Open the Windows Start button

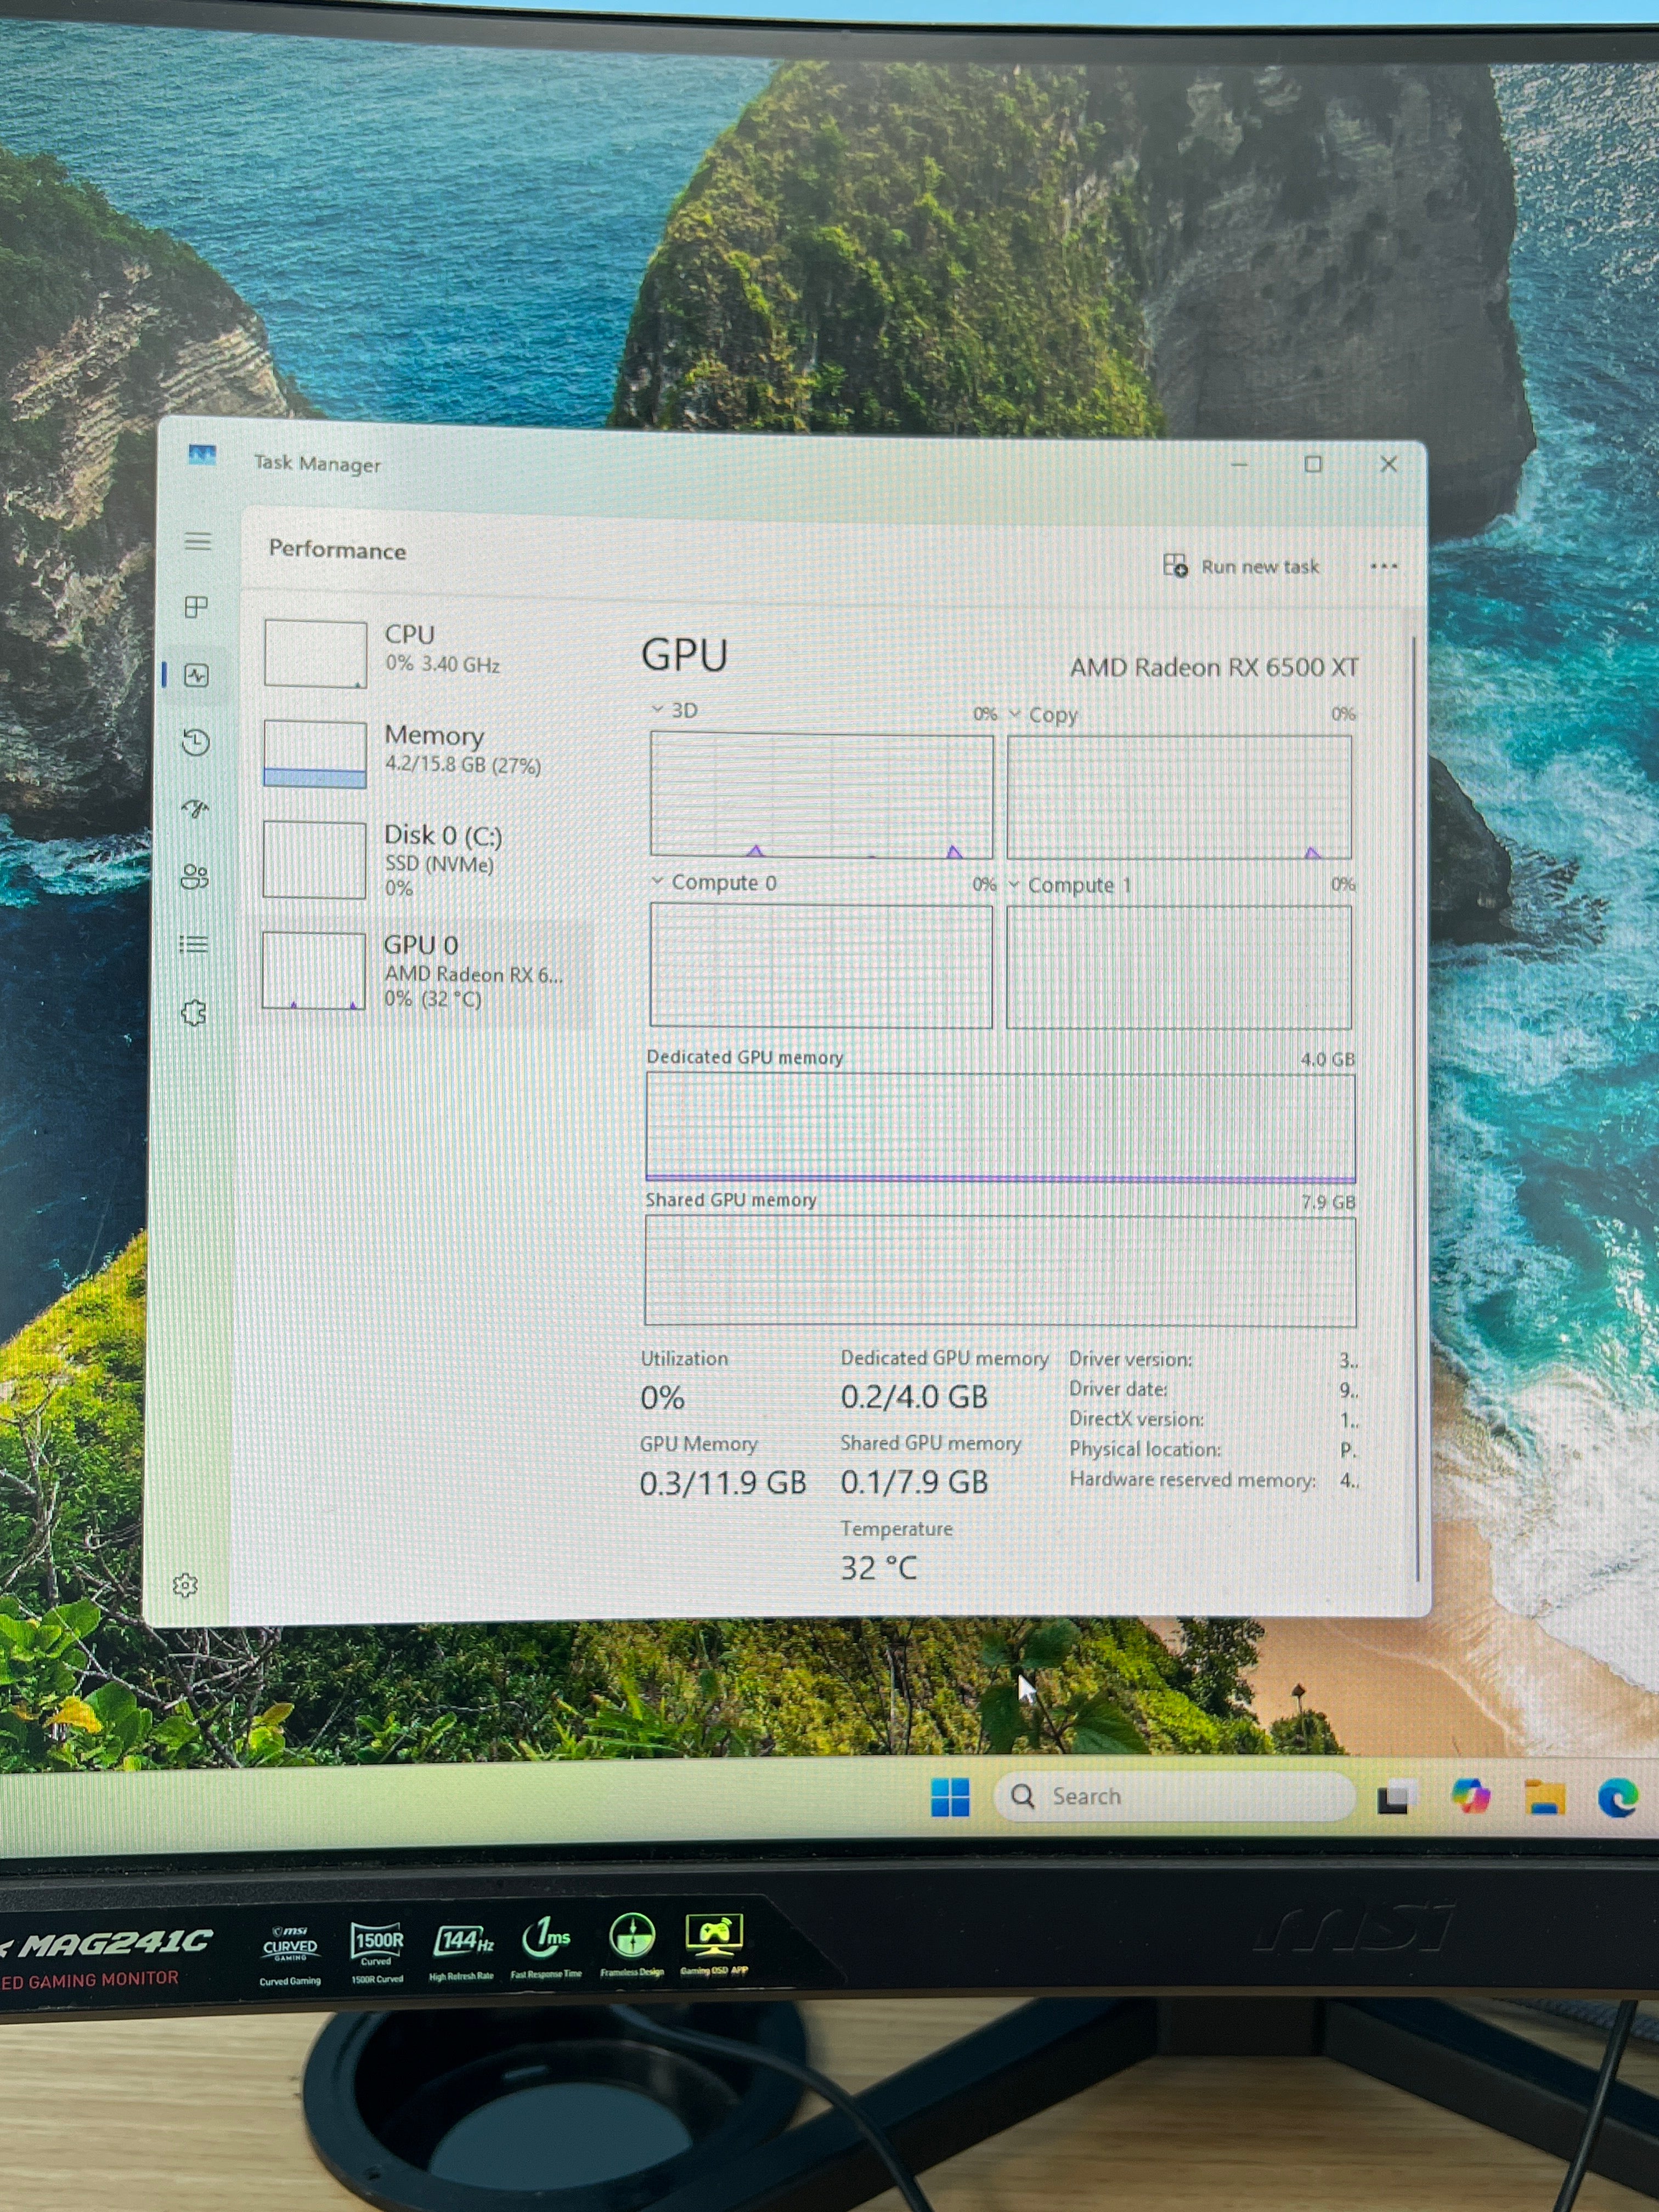[x=950, y=1797]
